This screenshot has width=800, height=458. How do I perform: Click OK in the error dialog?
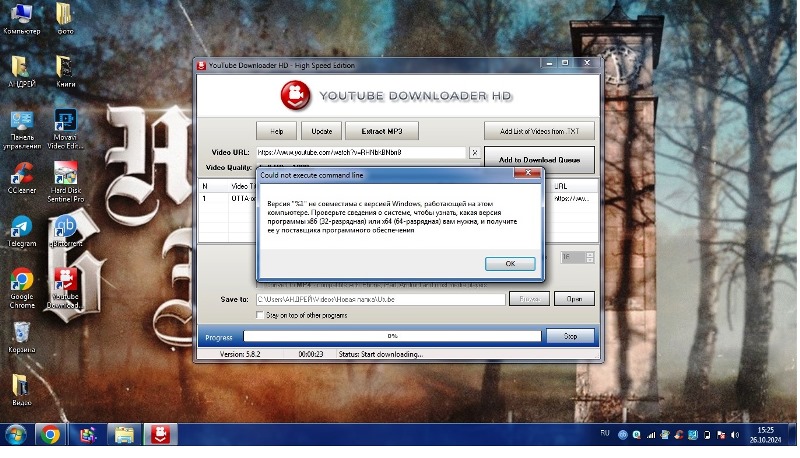510,263
